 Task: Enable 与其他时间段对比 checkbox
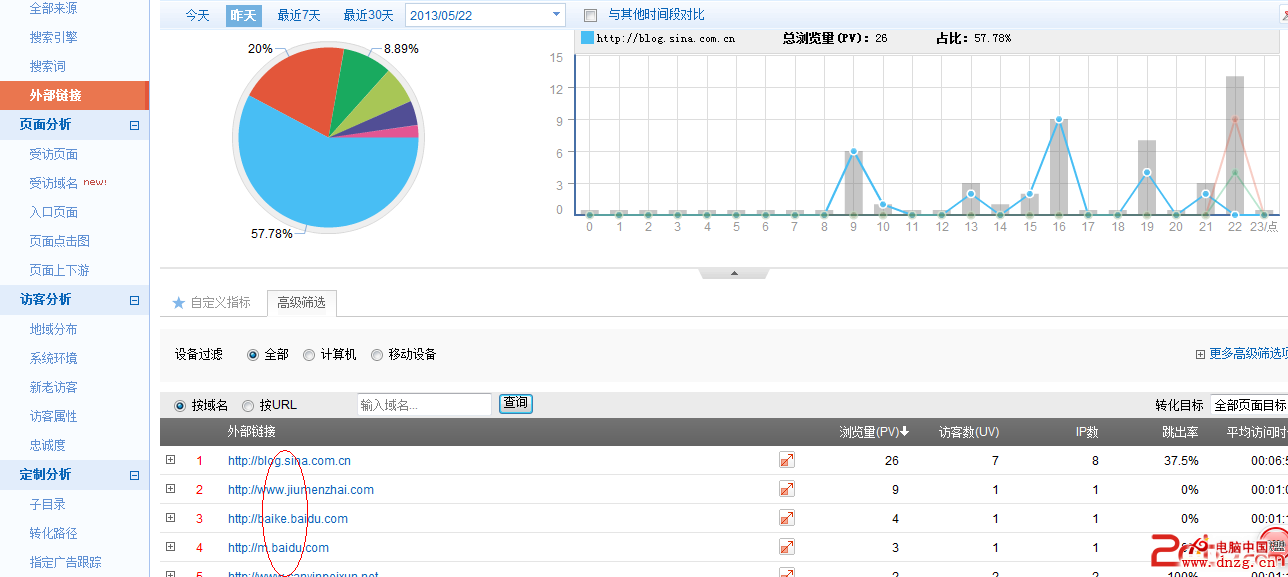tap(590, 15)
